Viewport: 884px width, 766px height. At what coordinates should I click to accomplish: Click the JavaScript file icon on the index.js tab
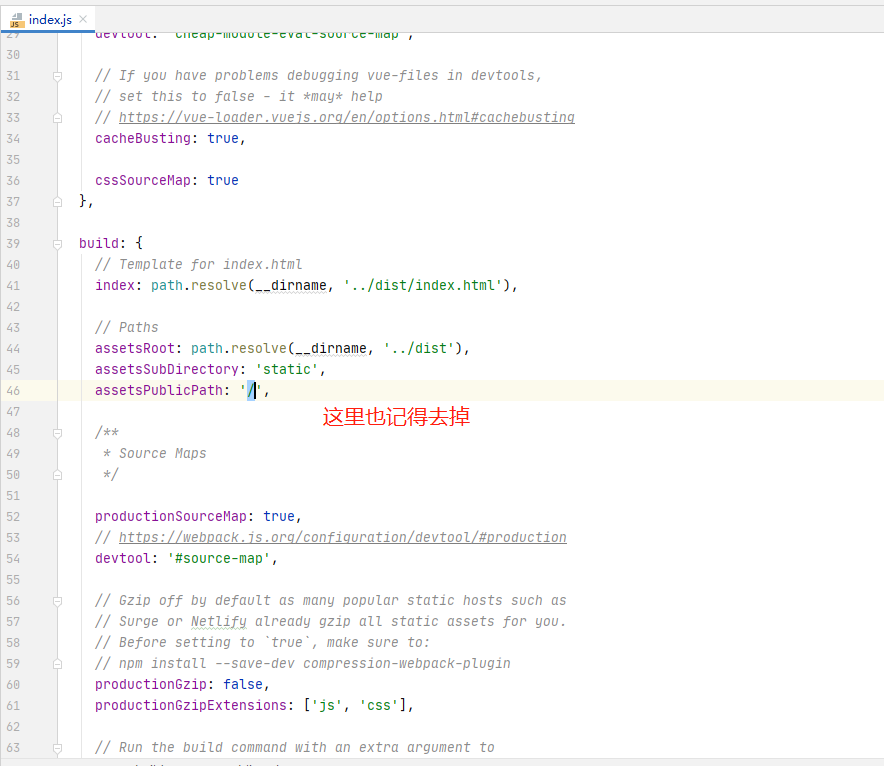pyautogui.click(x=16, y=18)
